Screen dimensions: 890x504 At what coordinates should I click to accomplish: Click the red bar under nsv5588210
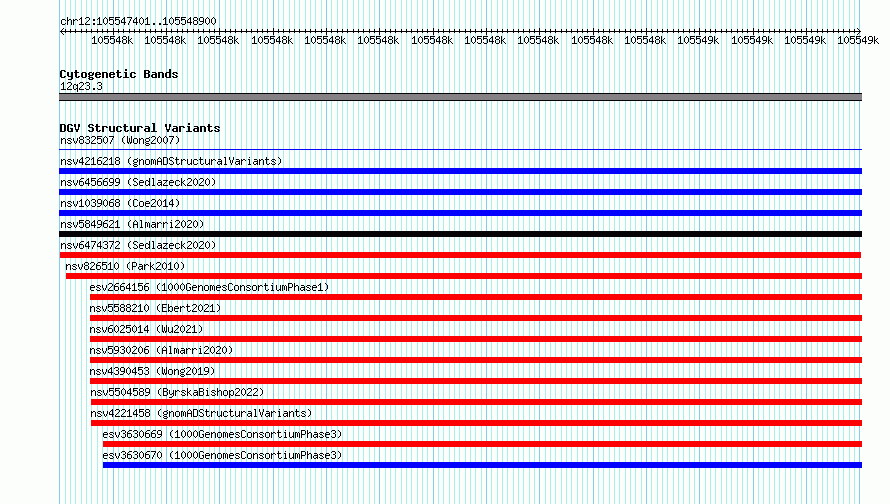click(476, 318)
